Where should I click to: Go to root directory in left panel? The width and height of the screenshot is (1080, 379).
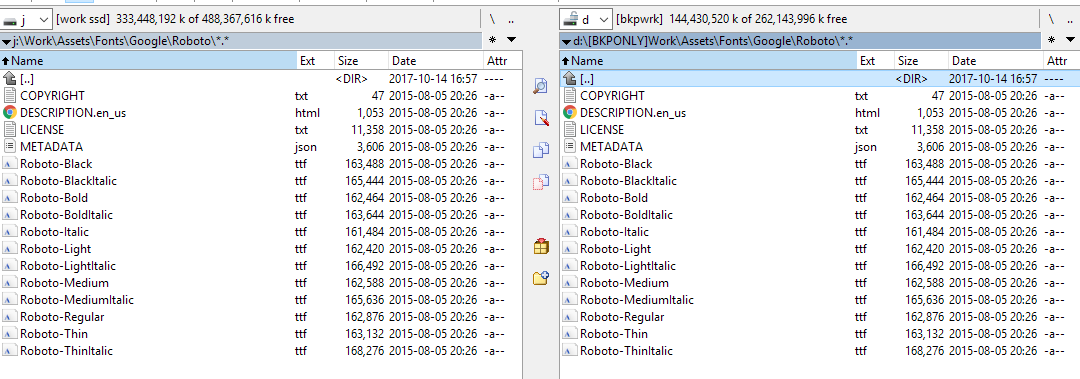492,19
